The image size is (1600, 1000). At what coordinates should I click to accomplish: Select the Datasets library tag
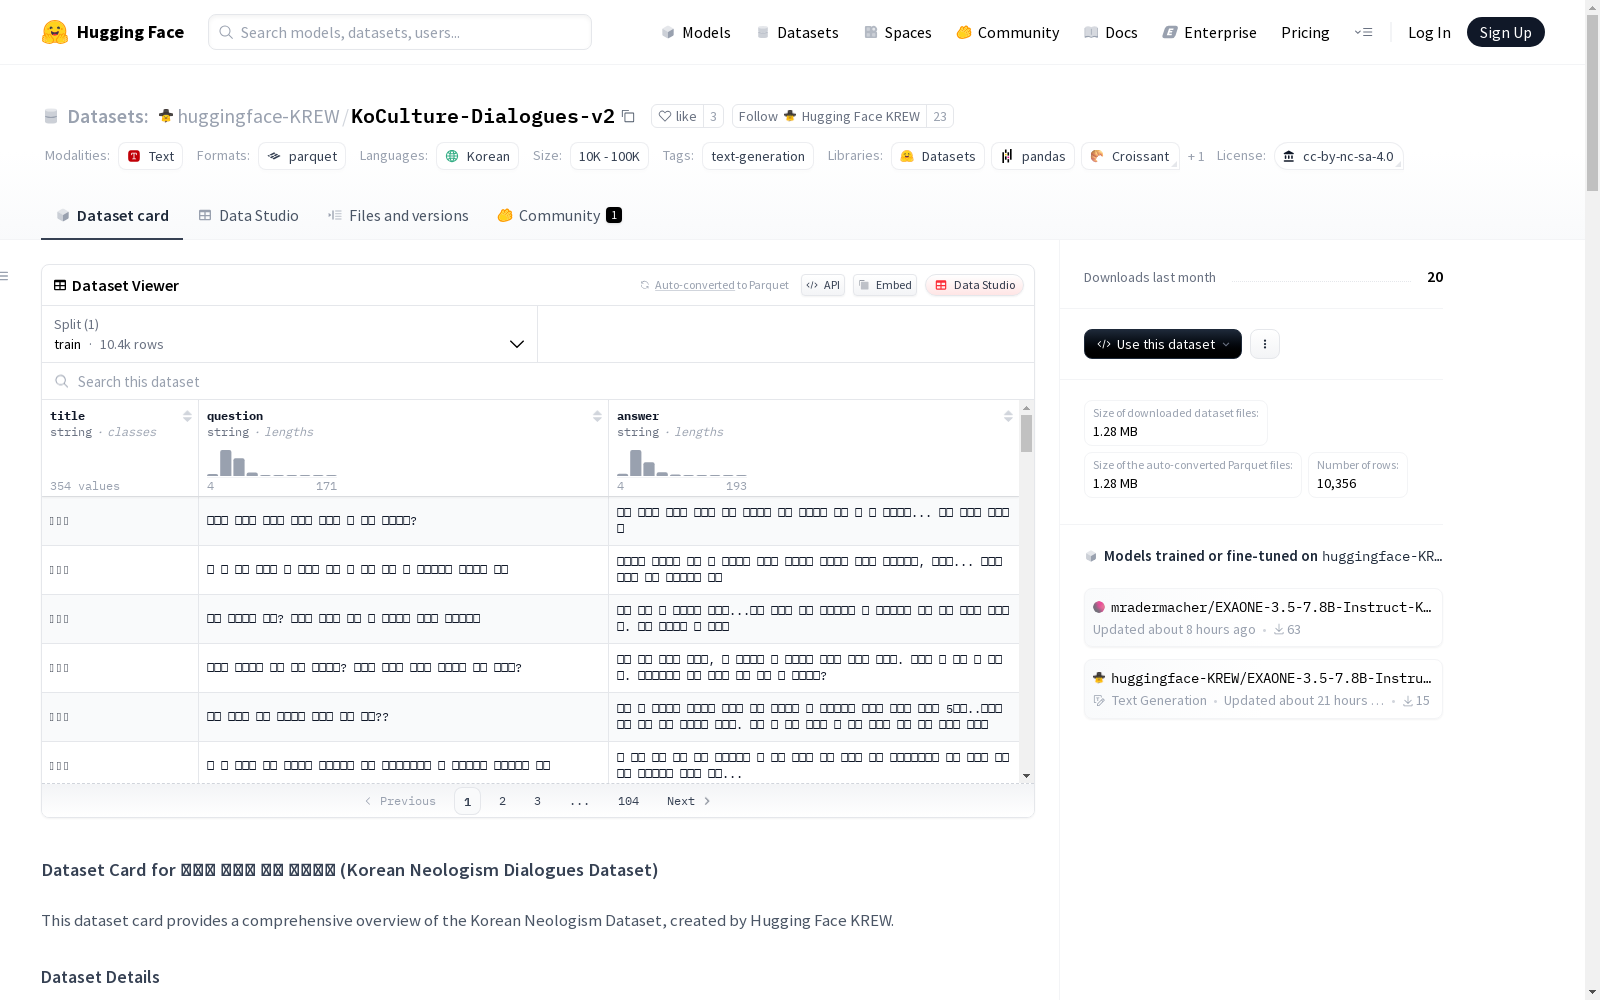(x=938, y=156)
